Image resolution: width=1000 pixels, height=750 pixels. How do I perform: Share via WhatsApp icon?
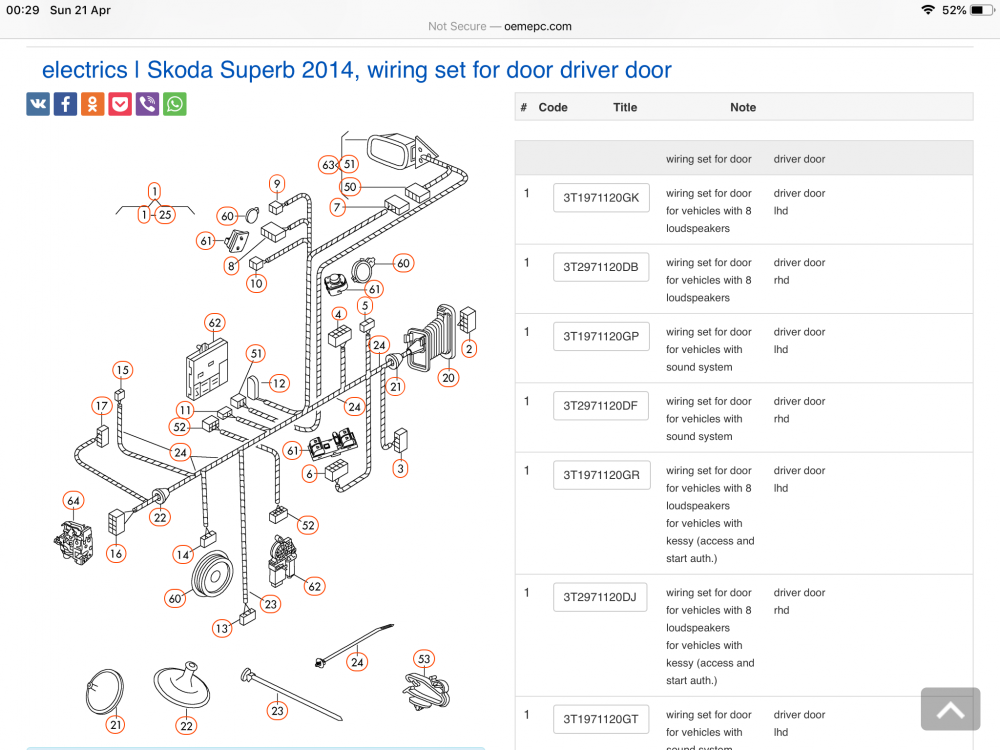pos(175,104)
